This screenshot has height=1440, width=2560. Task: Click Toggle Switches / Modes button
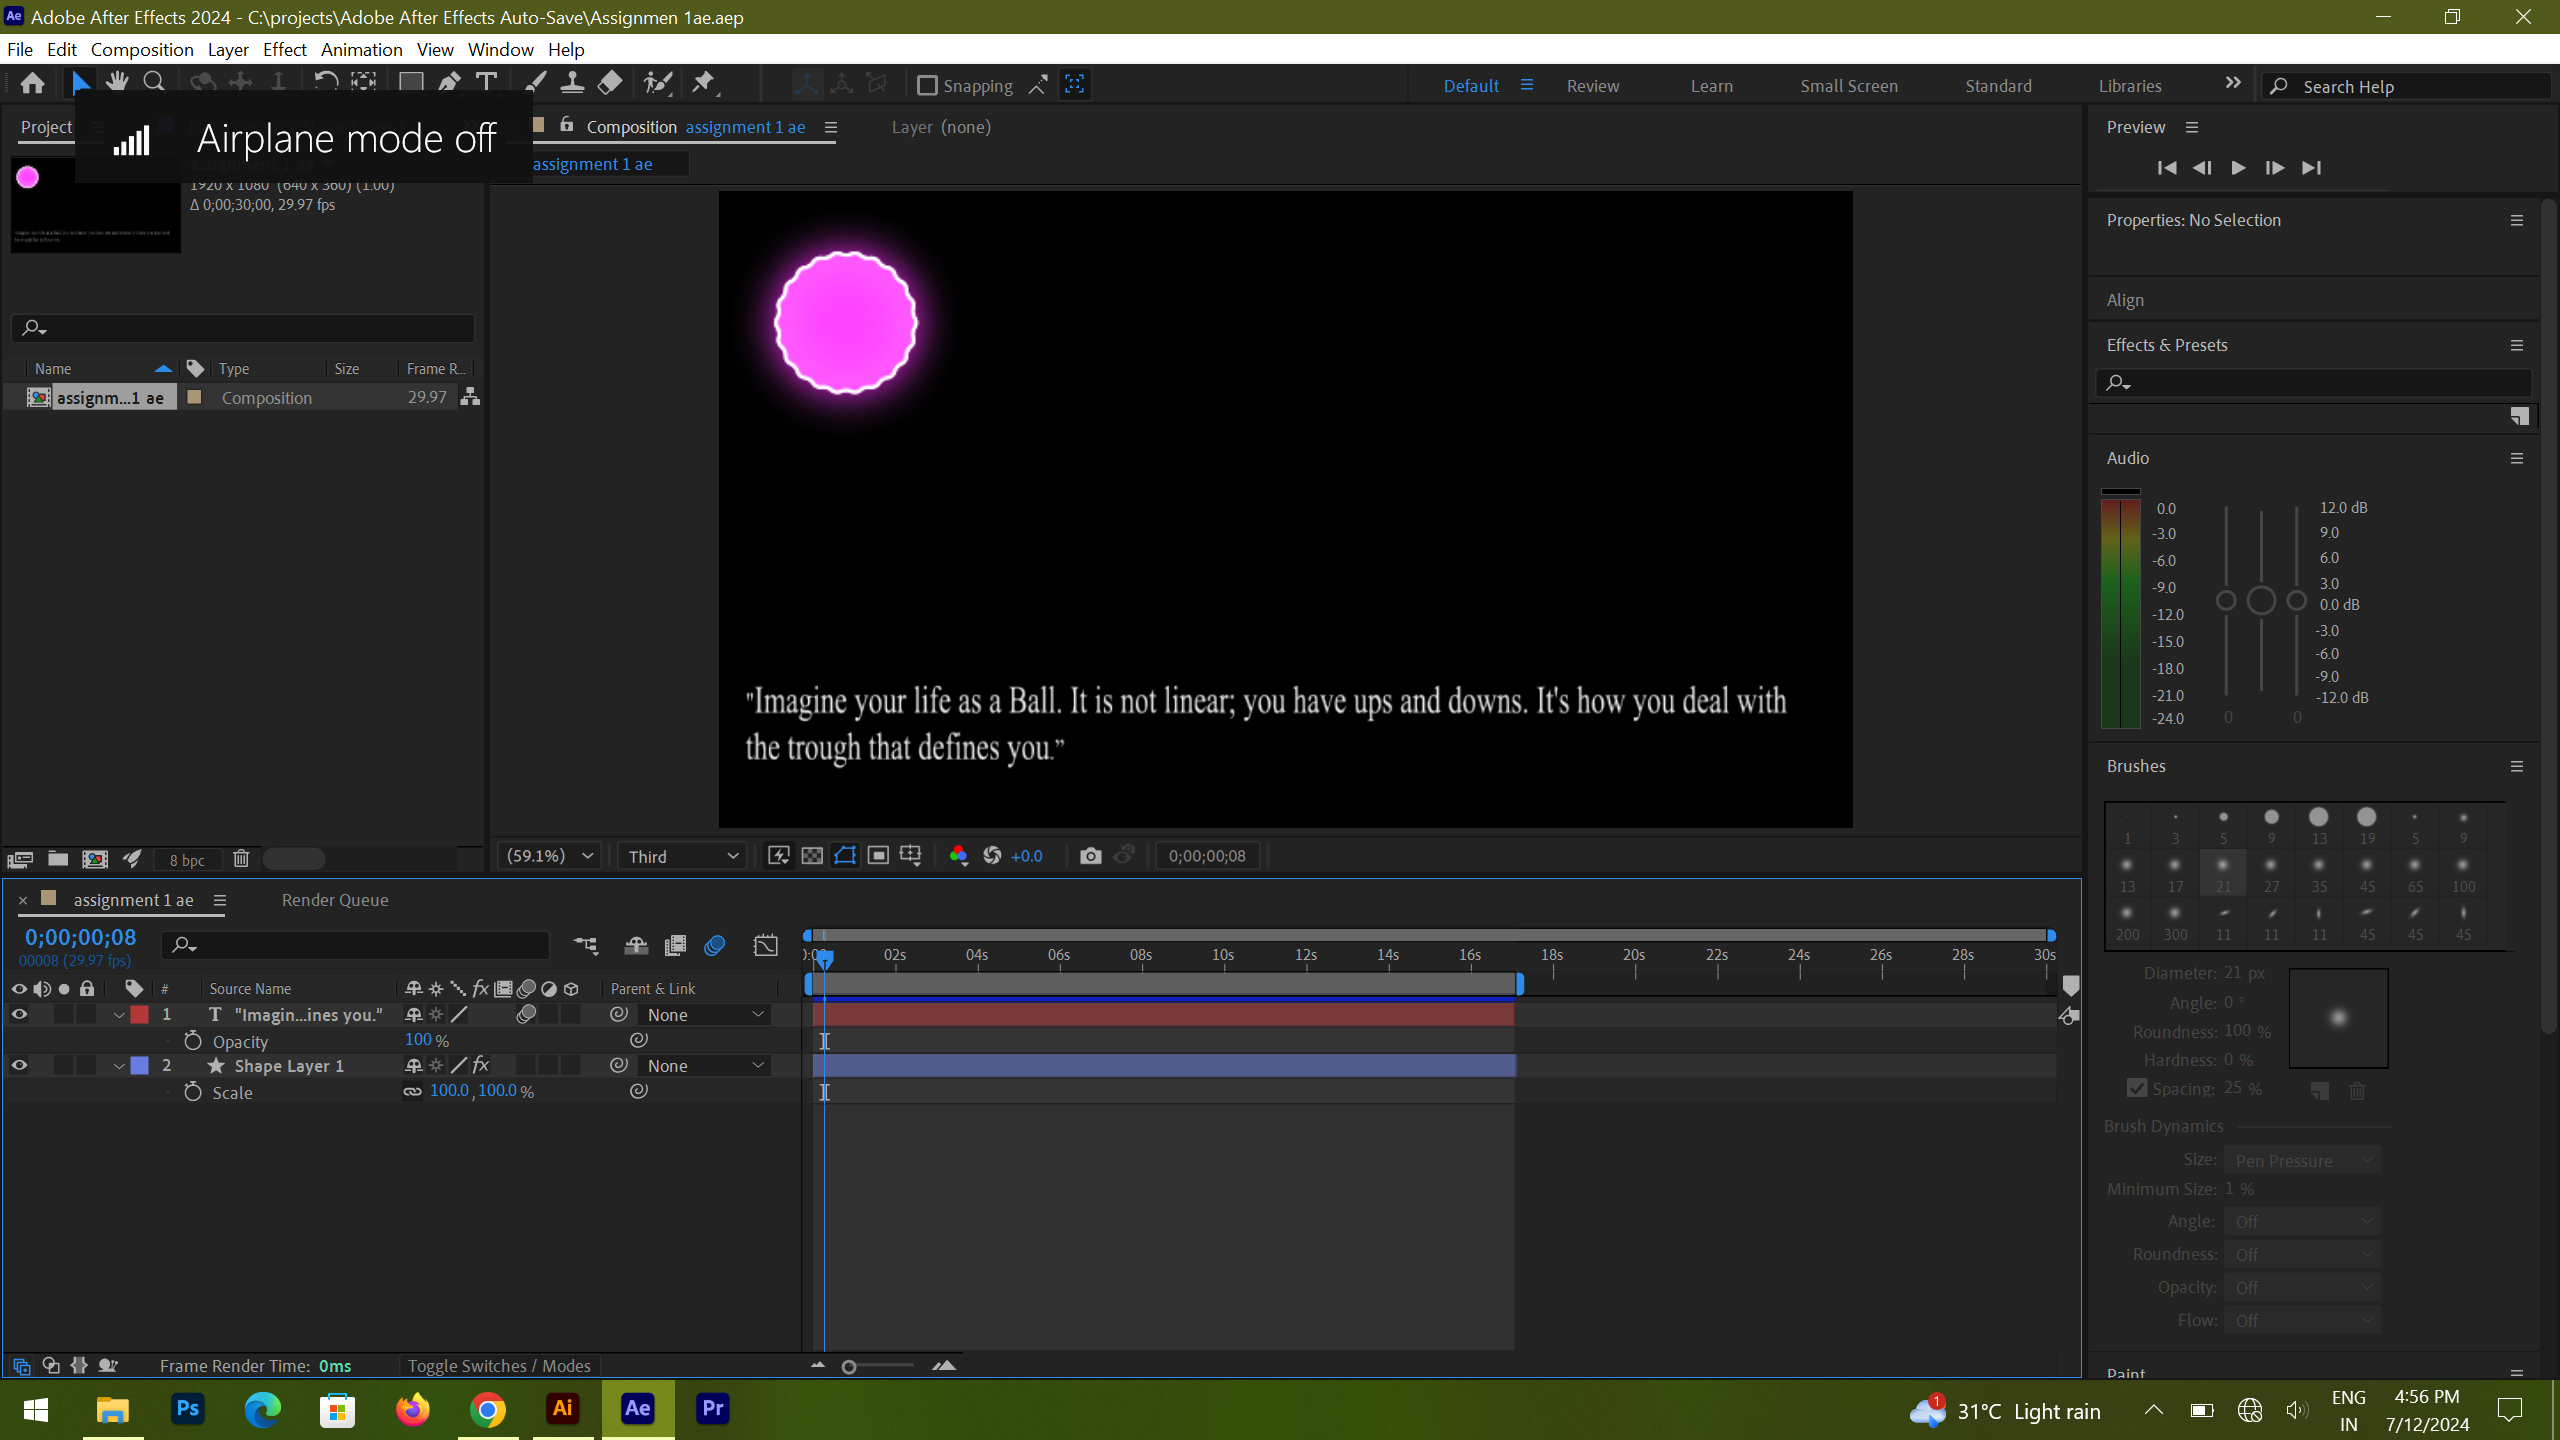(499, 1366)
